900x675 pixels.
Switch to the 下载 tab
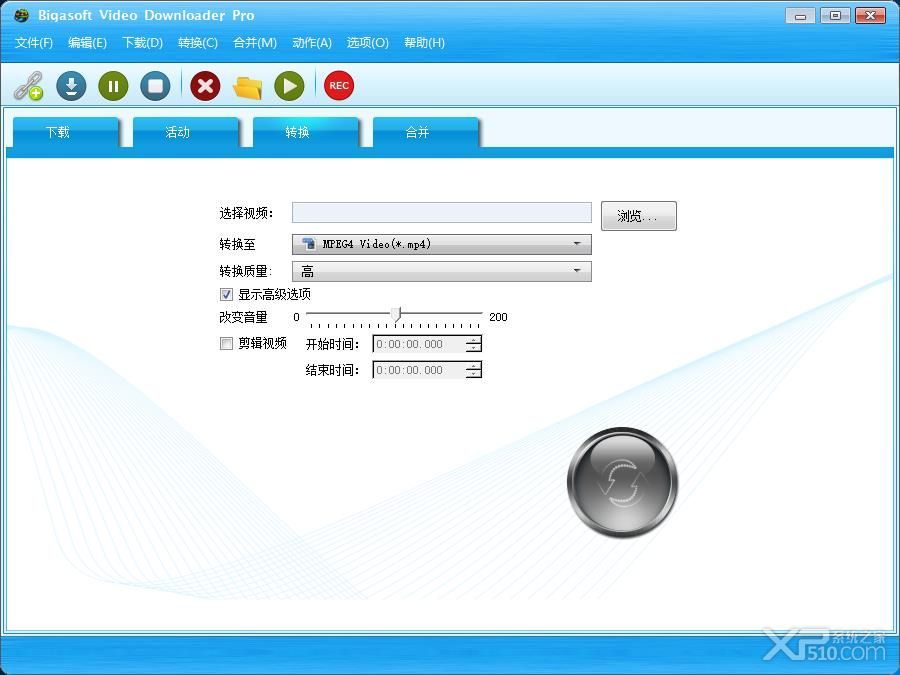(x=66, y=132)
